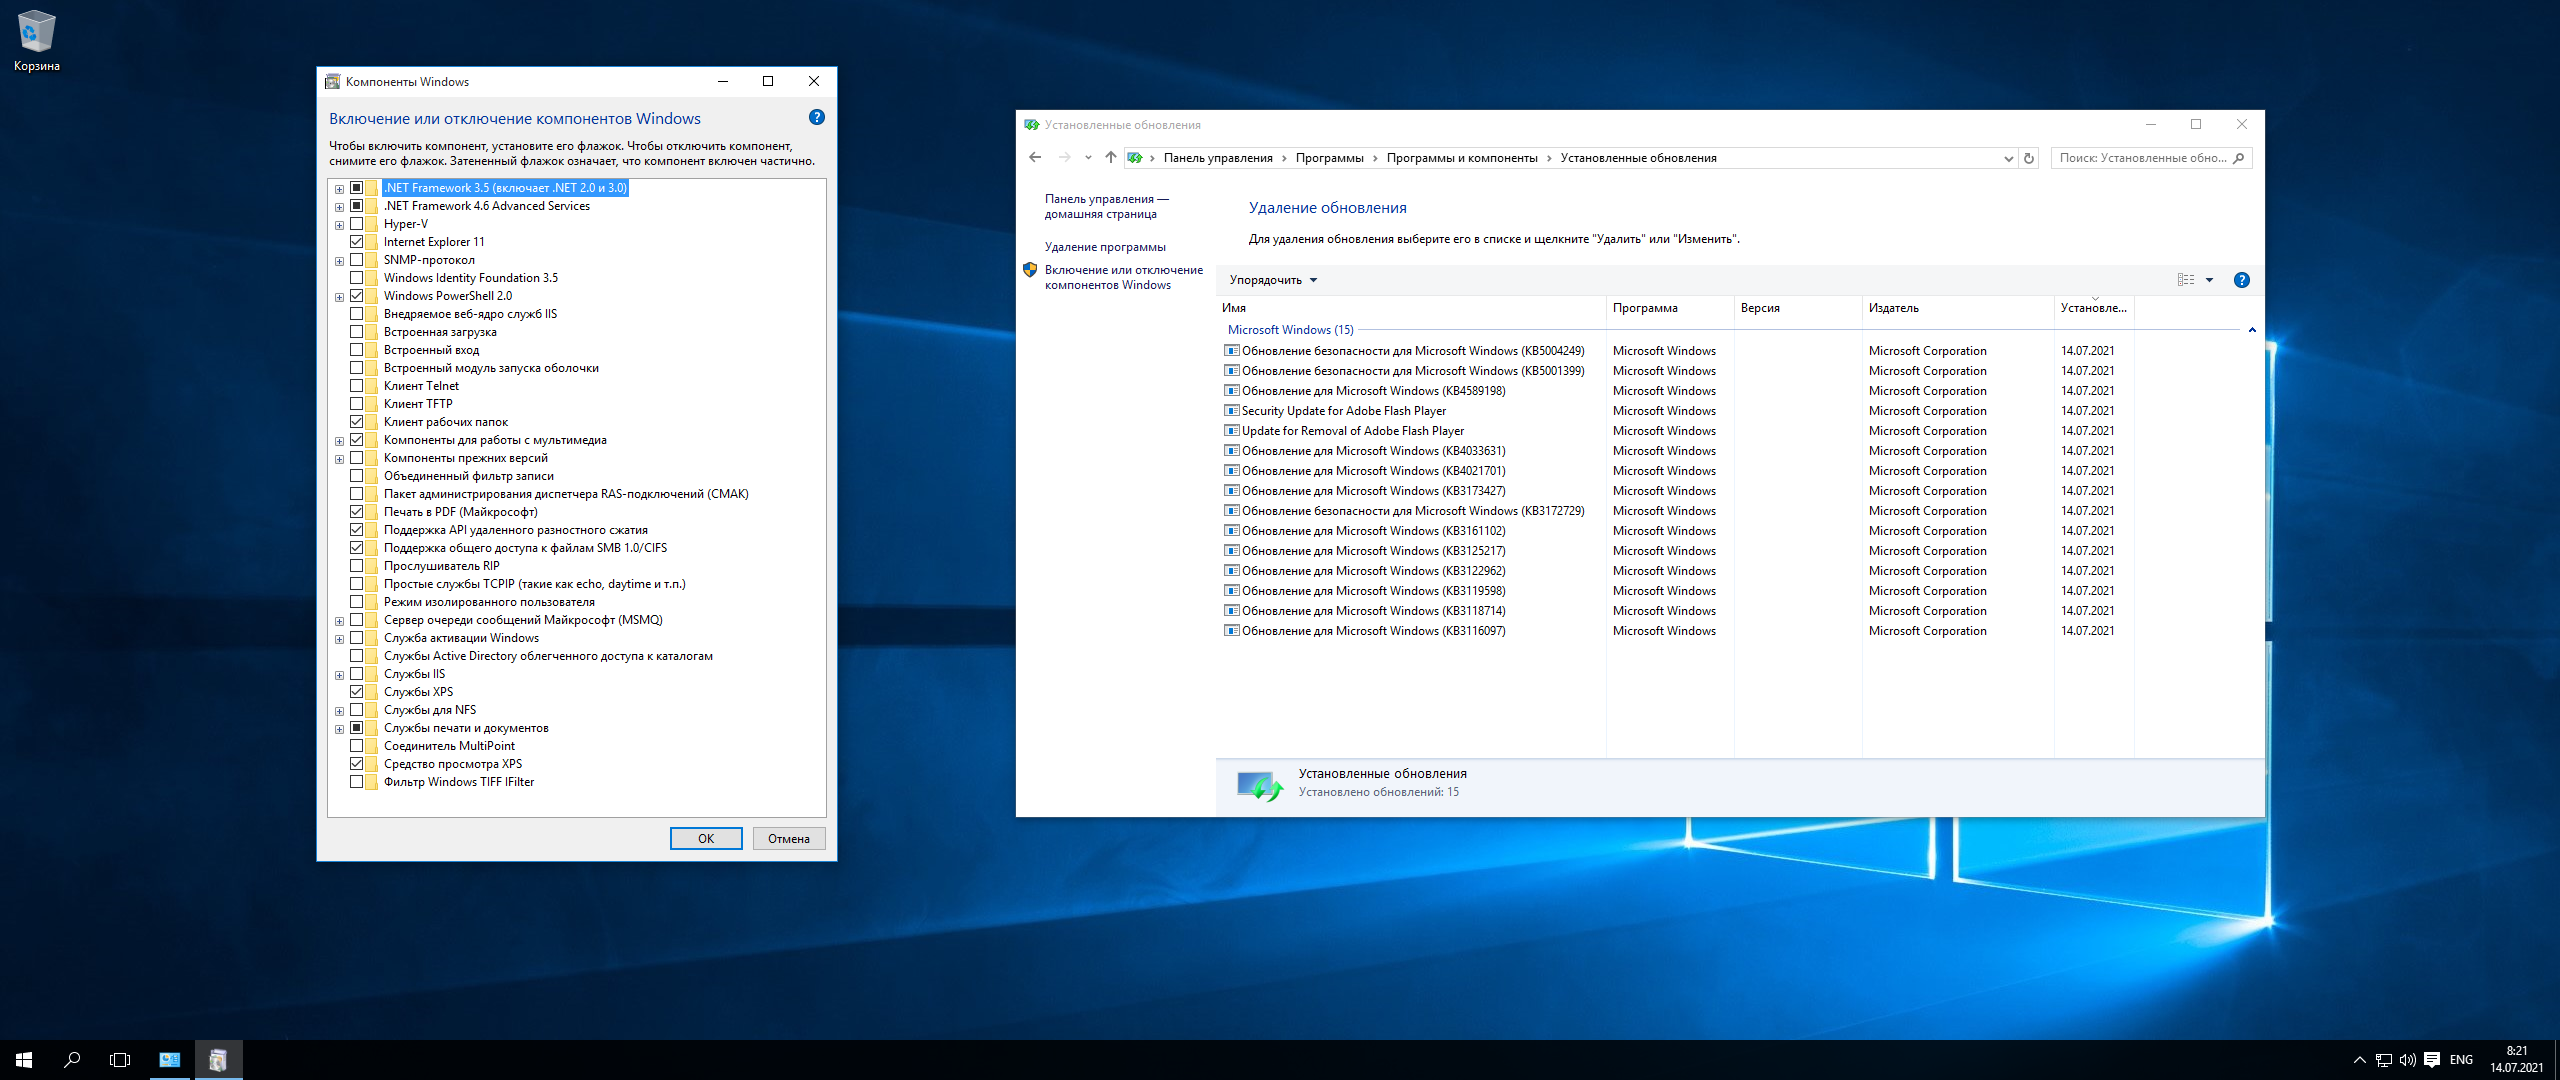Toggle the Hyper-V checkbox
2560x1080 pixels.
click(x=356, y=224)
